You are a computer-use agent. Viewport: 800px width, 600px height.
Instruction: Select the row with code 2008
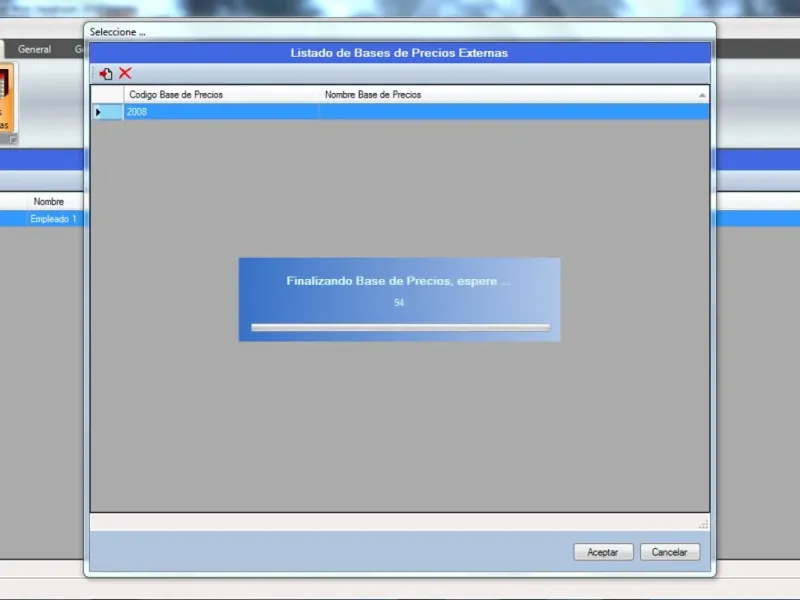pos(400,112)
